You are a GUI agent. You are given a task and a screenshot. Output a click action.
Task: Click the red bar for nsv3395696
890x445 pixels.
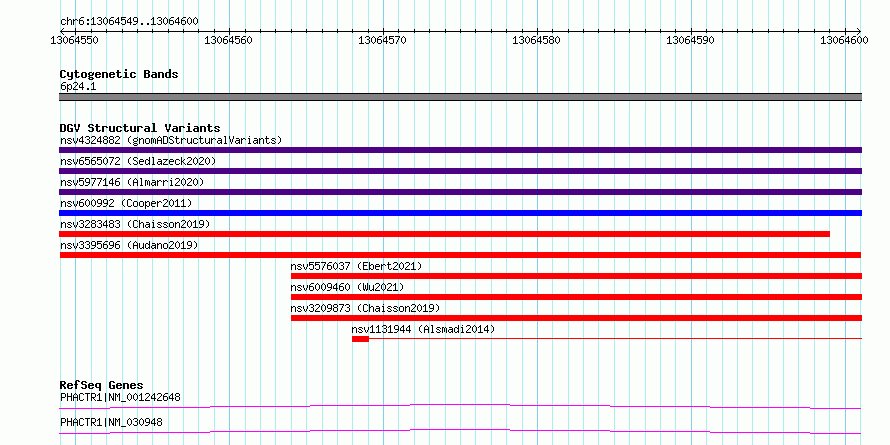point(460,255)
